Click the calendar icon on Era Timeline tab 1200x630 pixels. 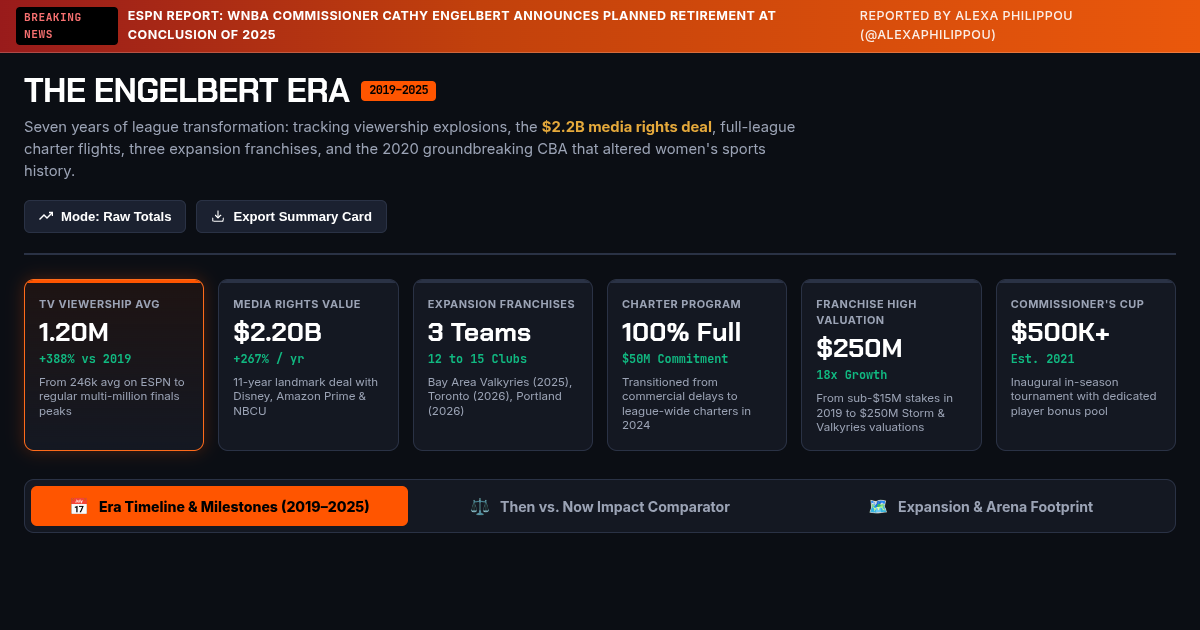tap(79, 507)
